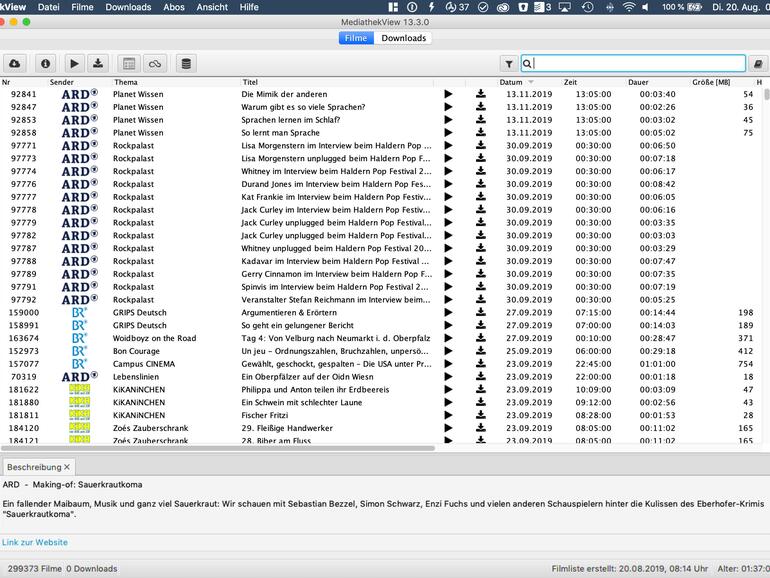Sort by the Größe [MB] column header
This screenshot has height=578, width=770.
click(711, 82)
